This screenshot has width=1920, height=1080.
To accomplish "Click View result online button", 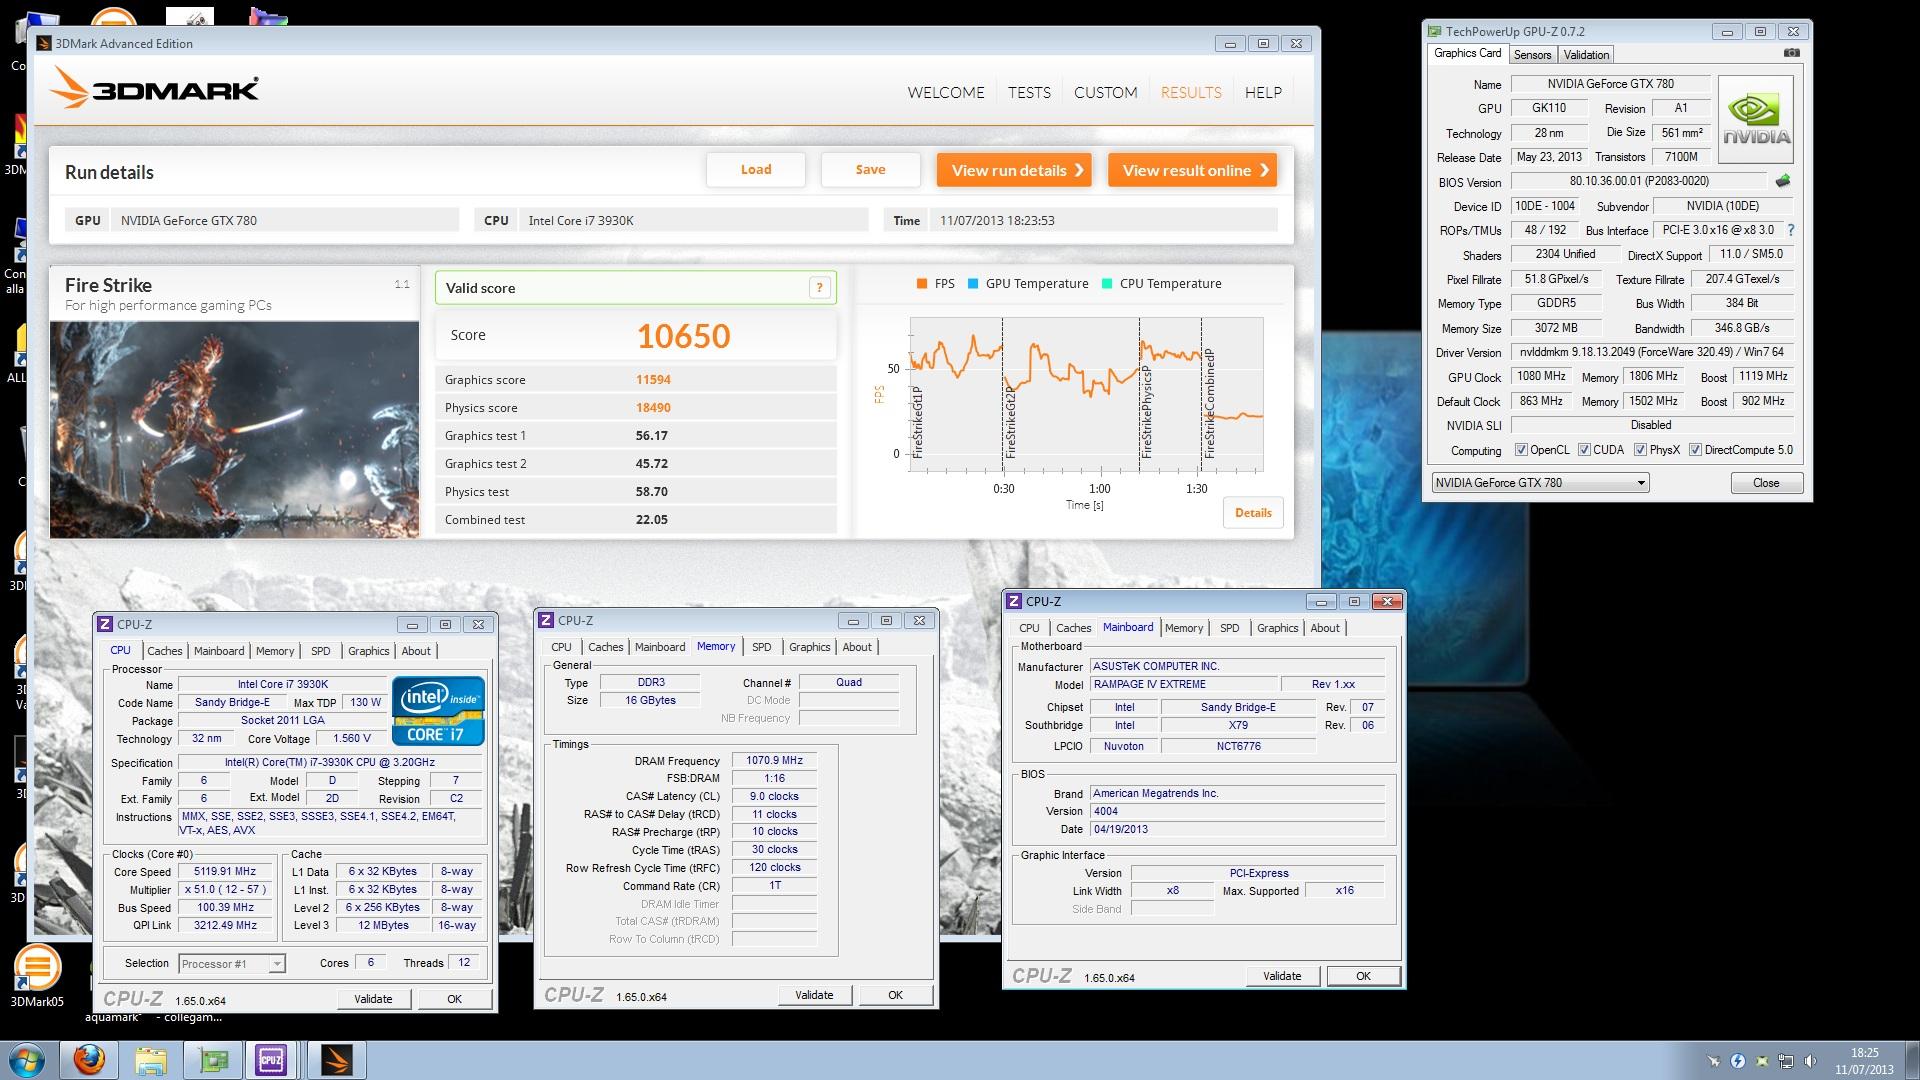I will pyautogui.click(x=1192, y=170).
